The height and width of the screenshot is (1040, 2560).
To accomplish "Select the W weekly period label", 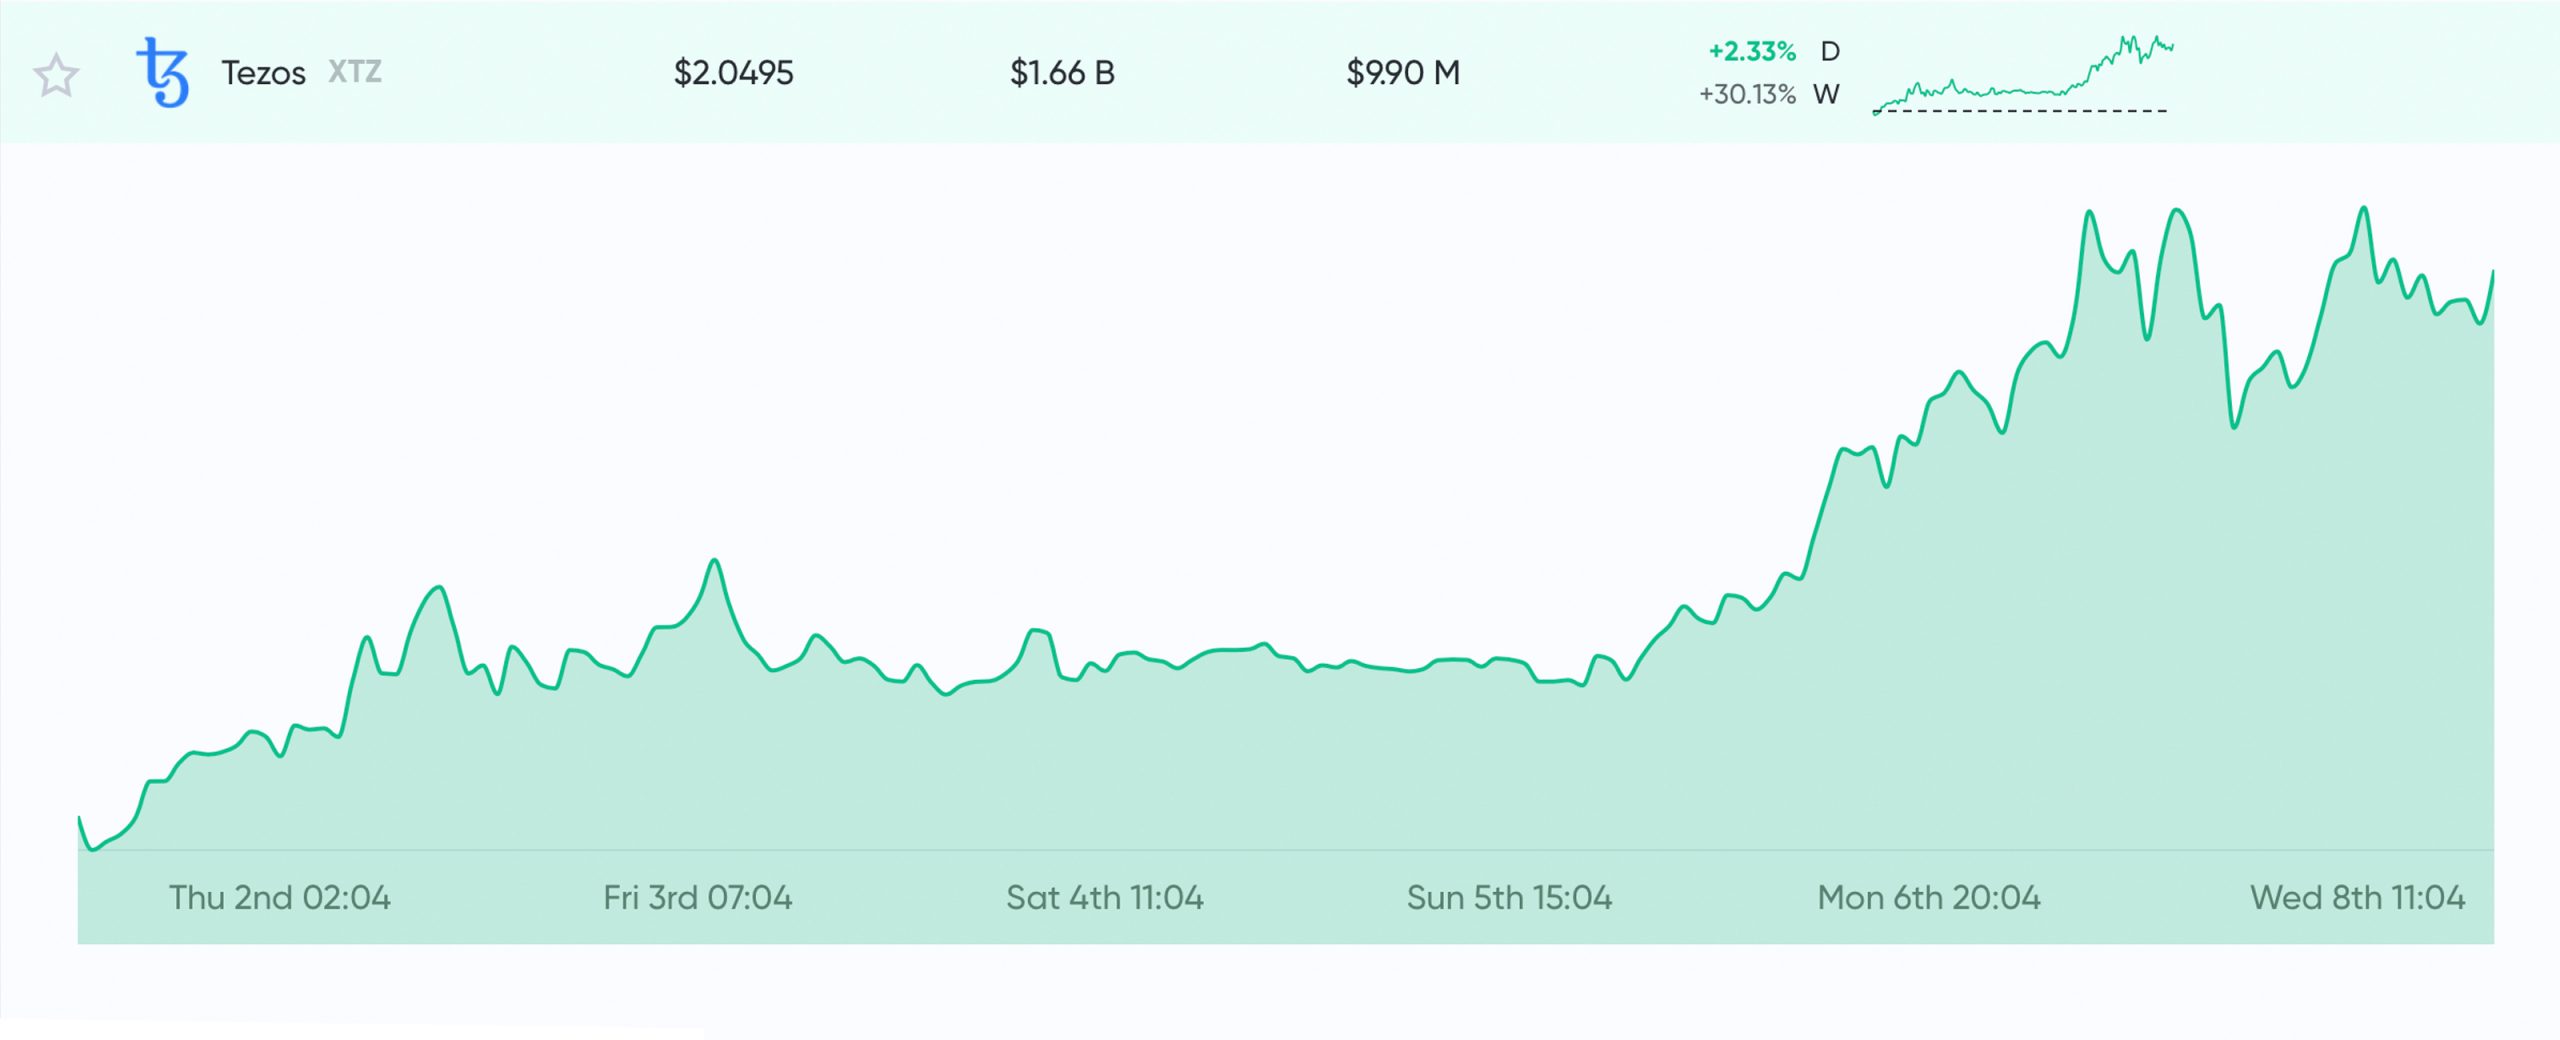I will [x=1827, y=94].
